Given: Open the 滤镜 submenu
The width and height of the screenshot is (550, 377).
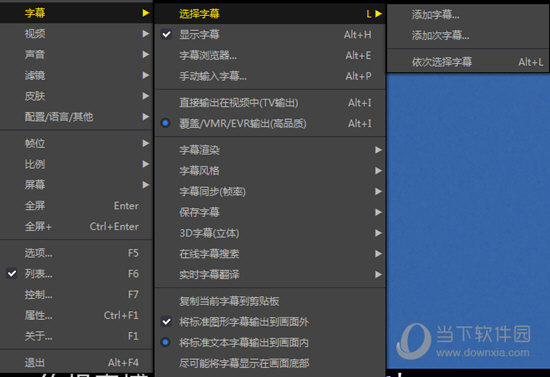Looking at the screenshot, I should [76, 75].
